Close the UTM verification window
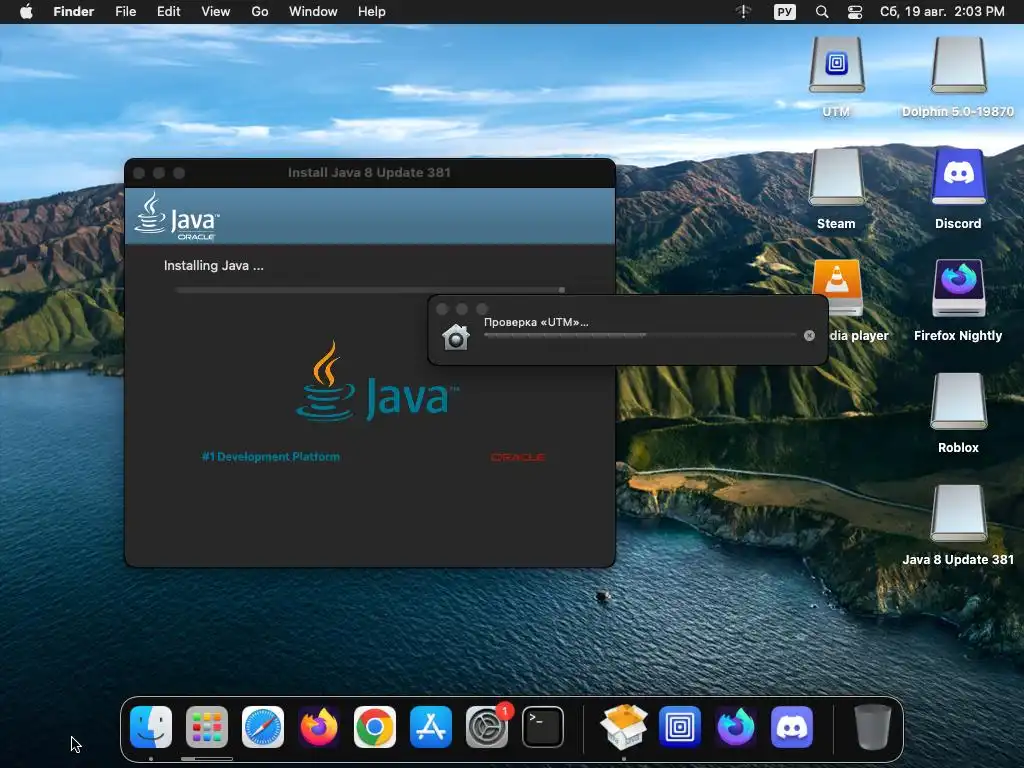Image resolution: width=1024 pixels, height=768 pixels. (x=442, y=309)
